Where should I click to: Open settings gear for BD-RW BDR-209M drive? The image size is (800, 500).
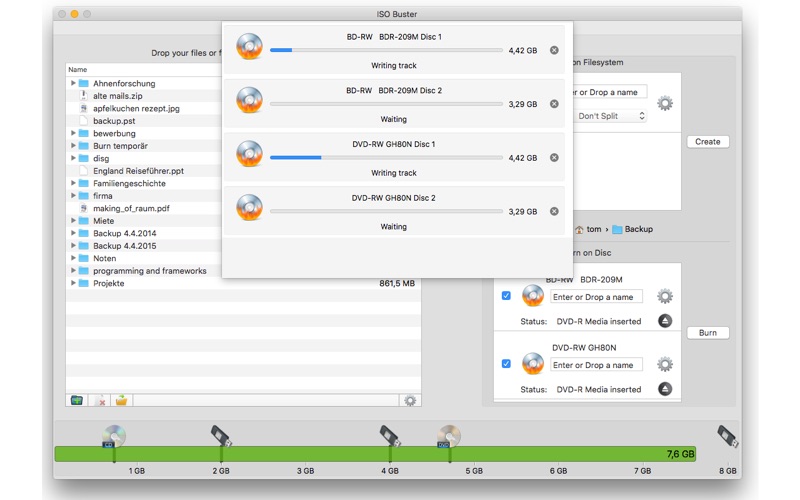point(665,296)
